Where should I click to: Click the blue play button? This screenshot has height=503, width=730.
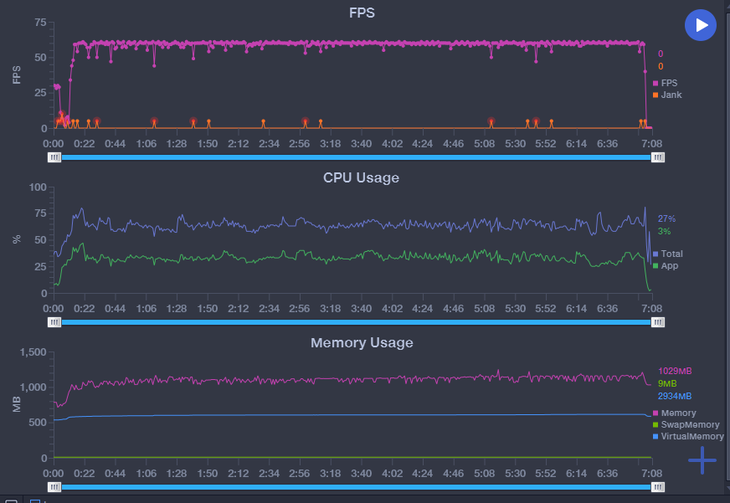701,25
